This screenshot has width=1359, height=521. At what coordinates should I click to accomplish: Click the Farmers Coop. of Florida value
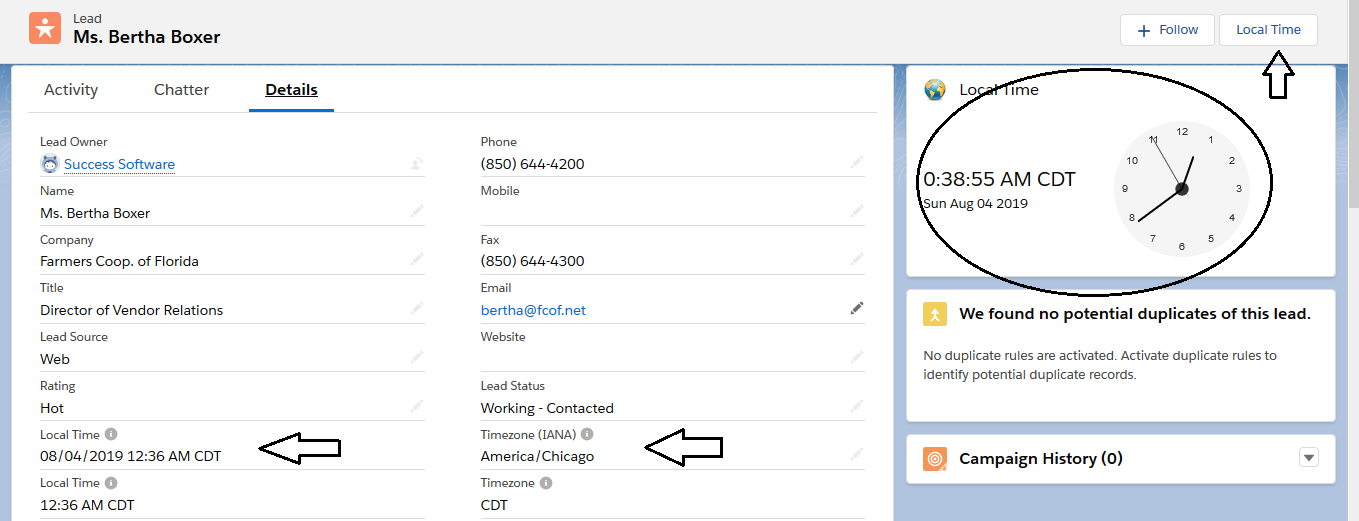pos(119,261)
